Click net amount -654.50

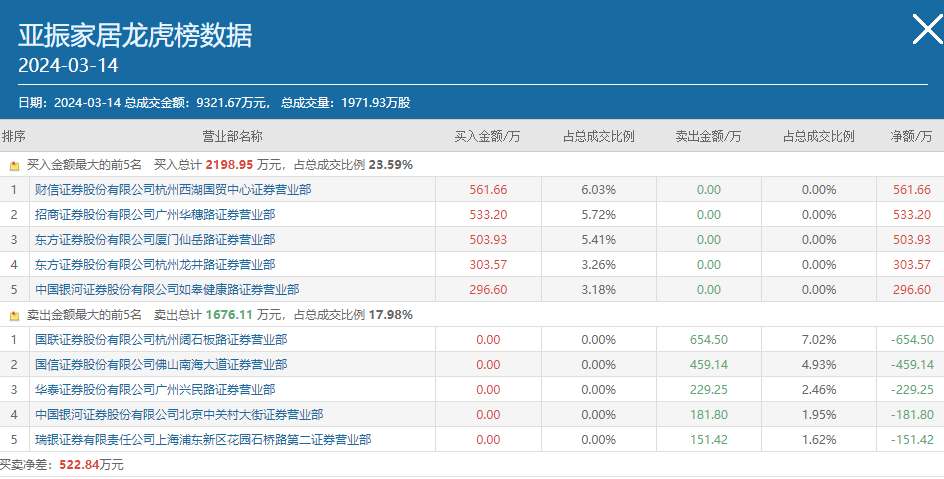pos(912,340)
